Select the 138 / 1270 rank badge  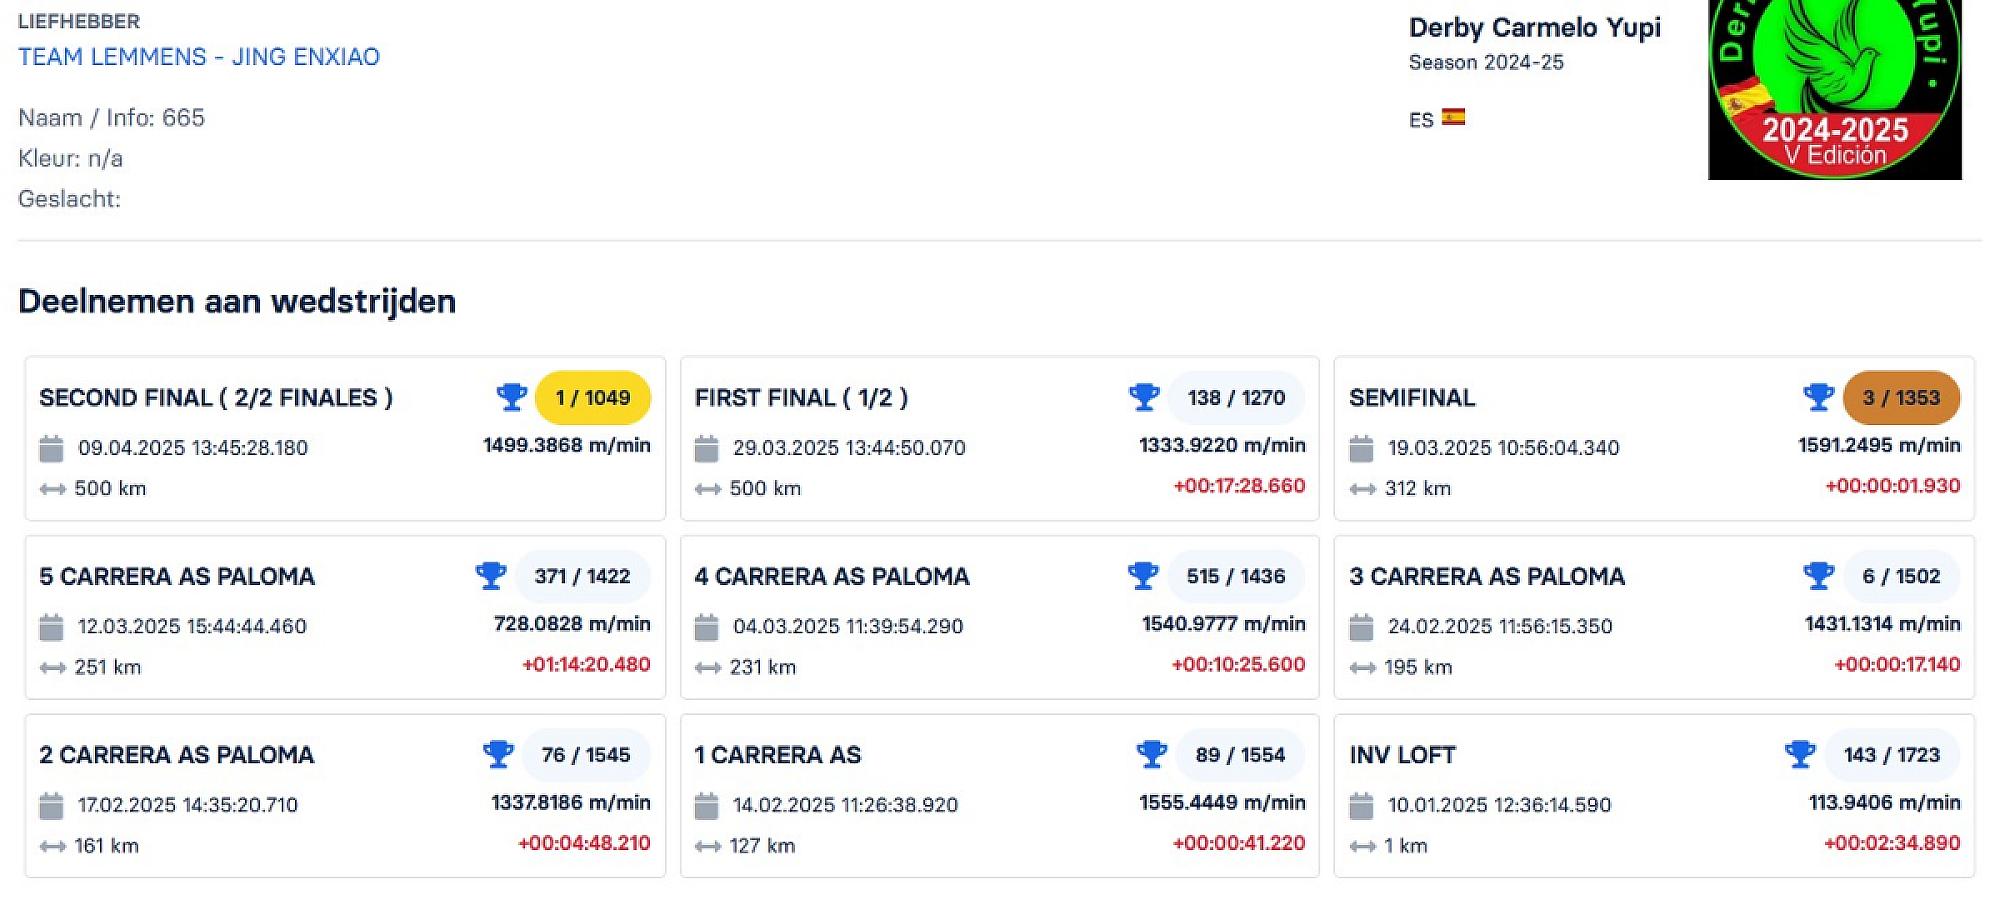point(1236,398)
